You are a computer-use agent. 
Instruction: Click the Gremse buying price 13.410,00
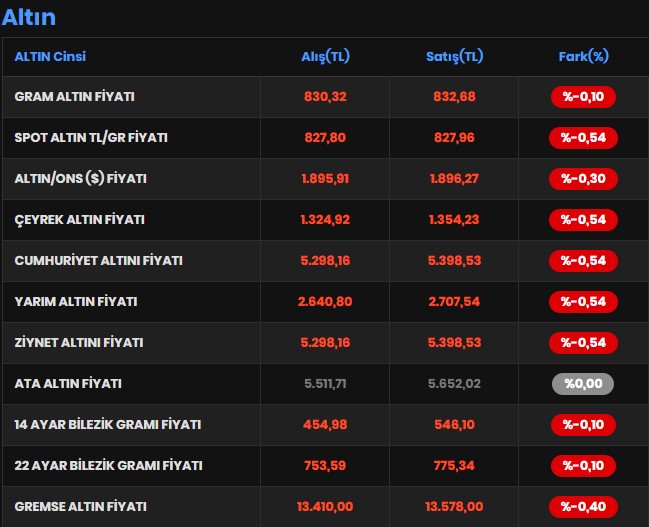click(325, 506)
